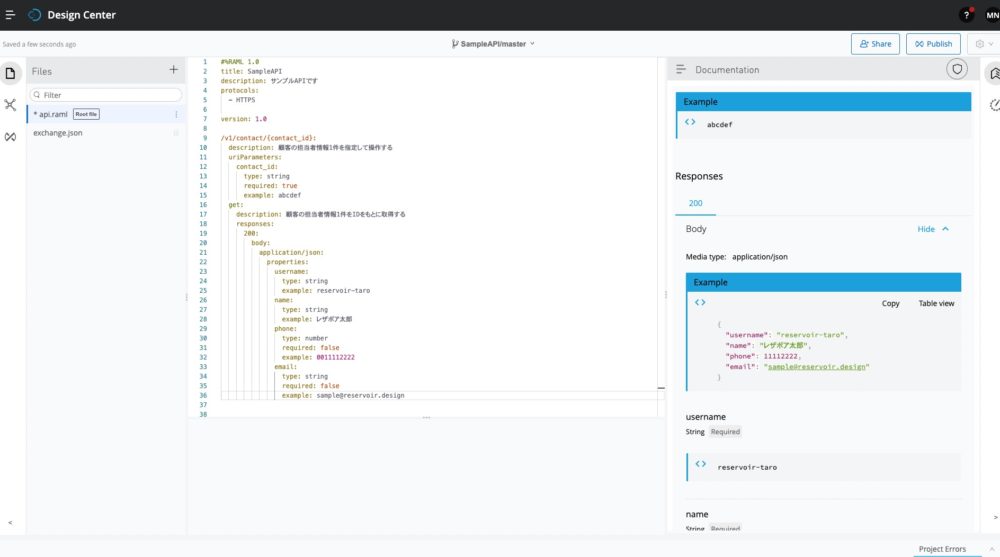Click the Files panel heading
Screen dimensions: 1000x557
click(x=41, y=71)
